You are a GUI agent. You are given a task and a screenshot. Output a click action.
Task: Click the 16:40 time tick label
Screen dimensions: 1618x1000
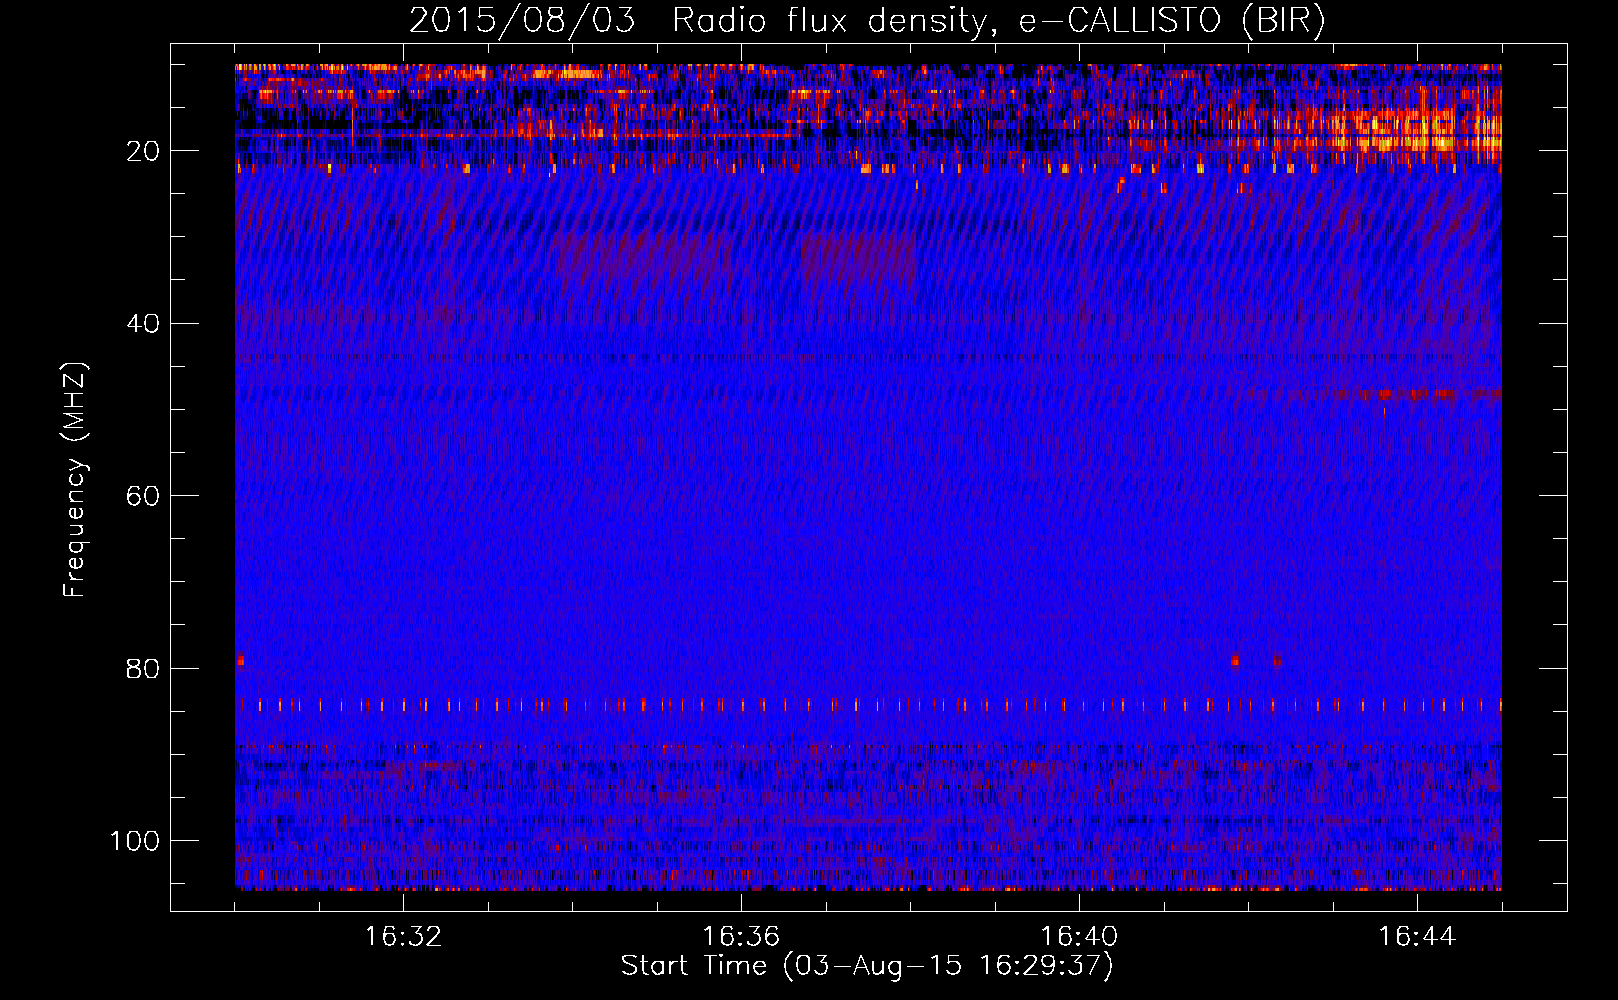pos(1079,937)
